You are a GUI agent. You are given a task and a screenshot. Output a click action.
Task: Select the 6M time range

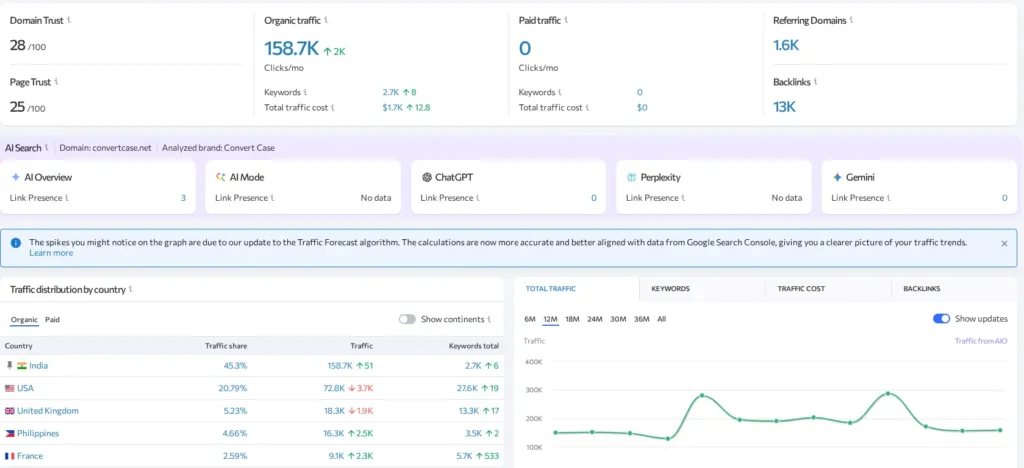tap(530, 319)
